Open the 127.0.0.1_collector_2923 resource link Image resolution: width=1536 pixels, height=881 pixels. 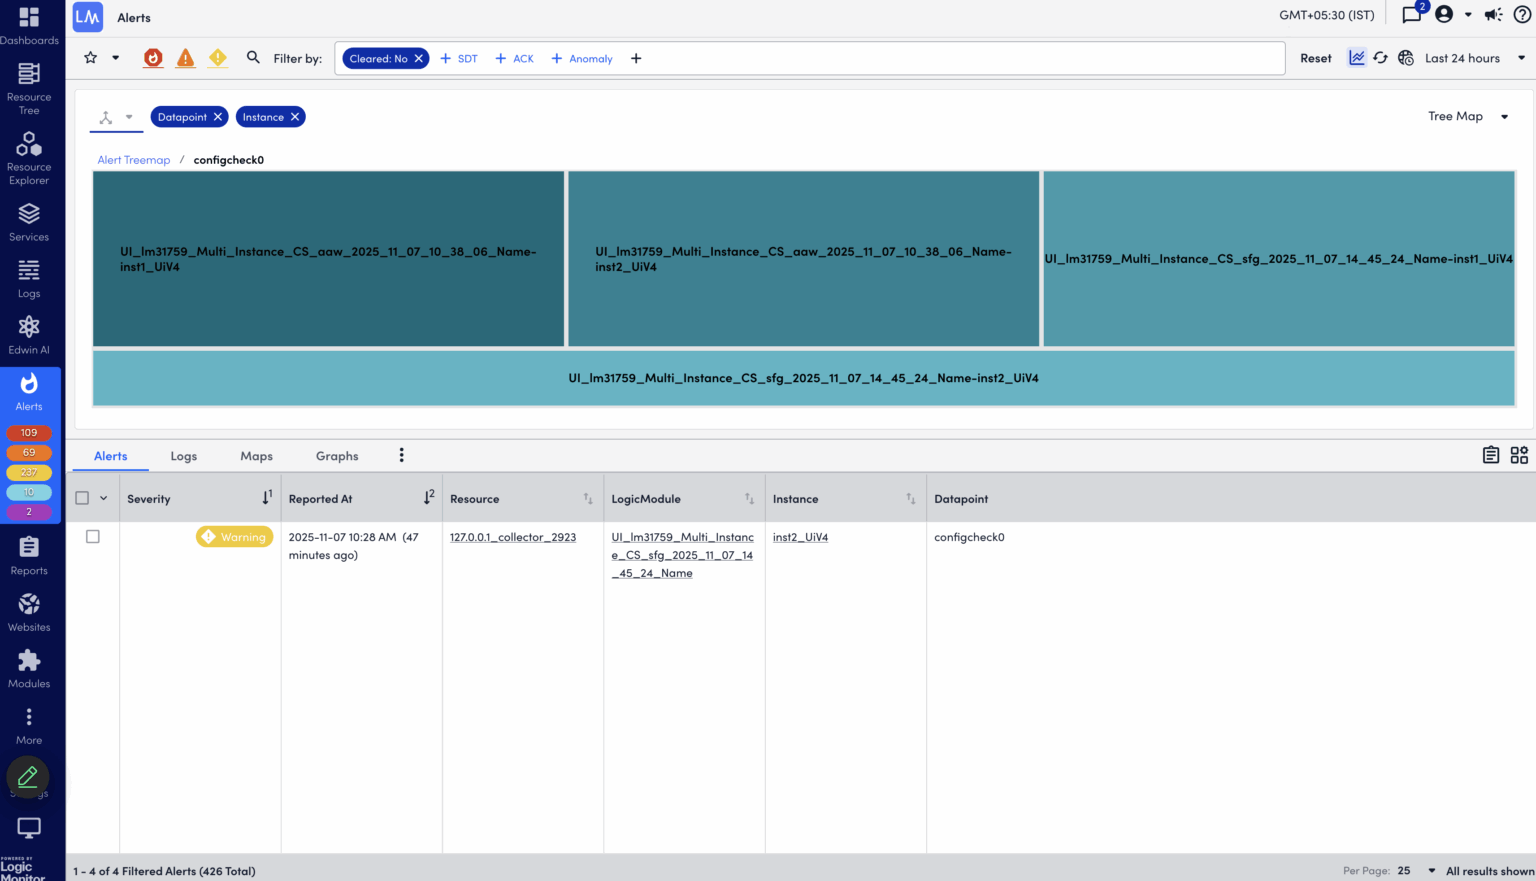coord(512,537)
